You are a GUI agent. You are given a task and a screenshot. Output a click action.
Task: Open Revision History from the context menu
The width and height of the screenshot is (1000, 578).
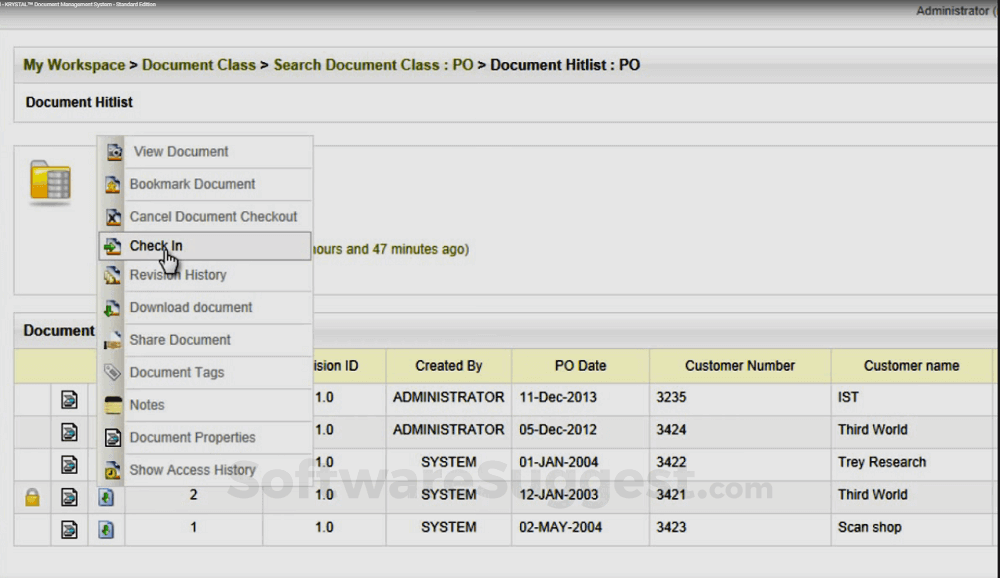[x=178, y=275]
